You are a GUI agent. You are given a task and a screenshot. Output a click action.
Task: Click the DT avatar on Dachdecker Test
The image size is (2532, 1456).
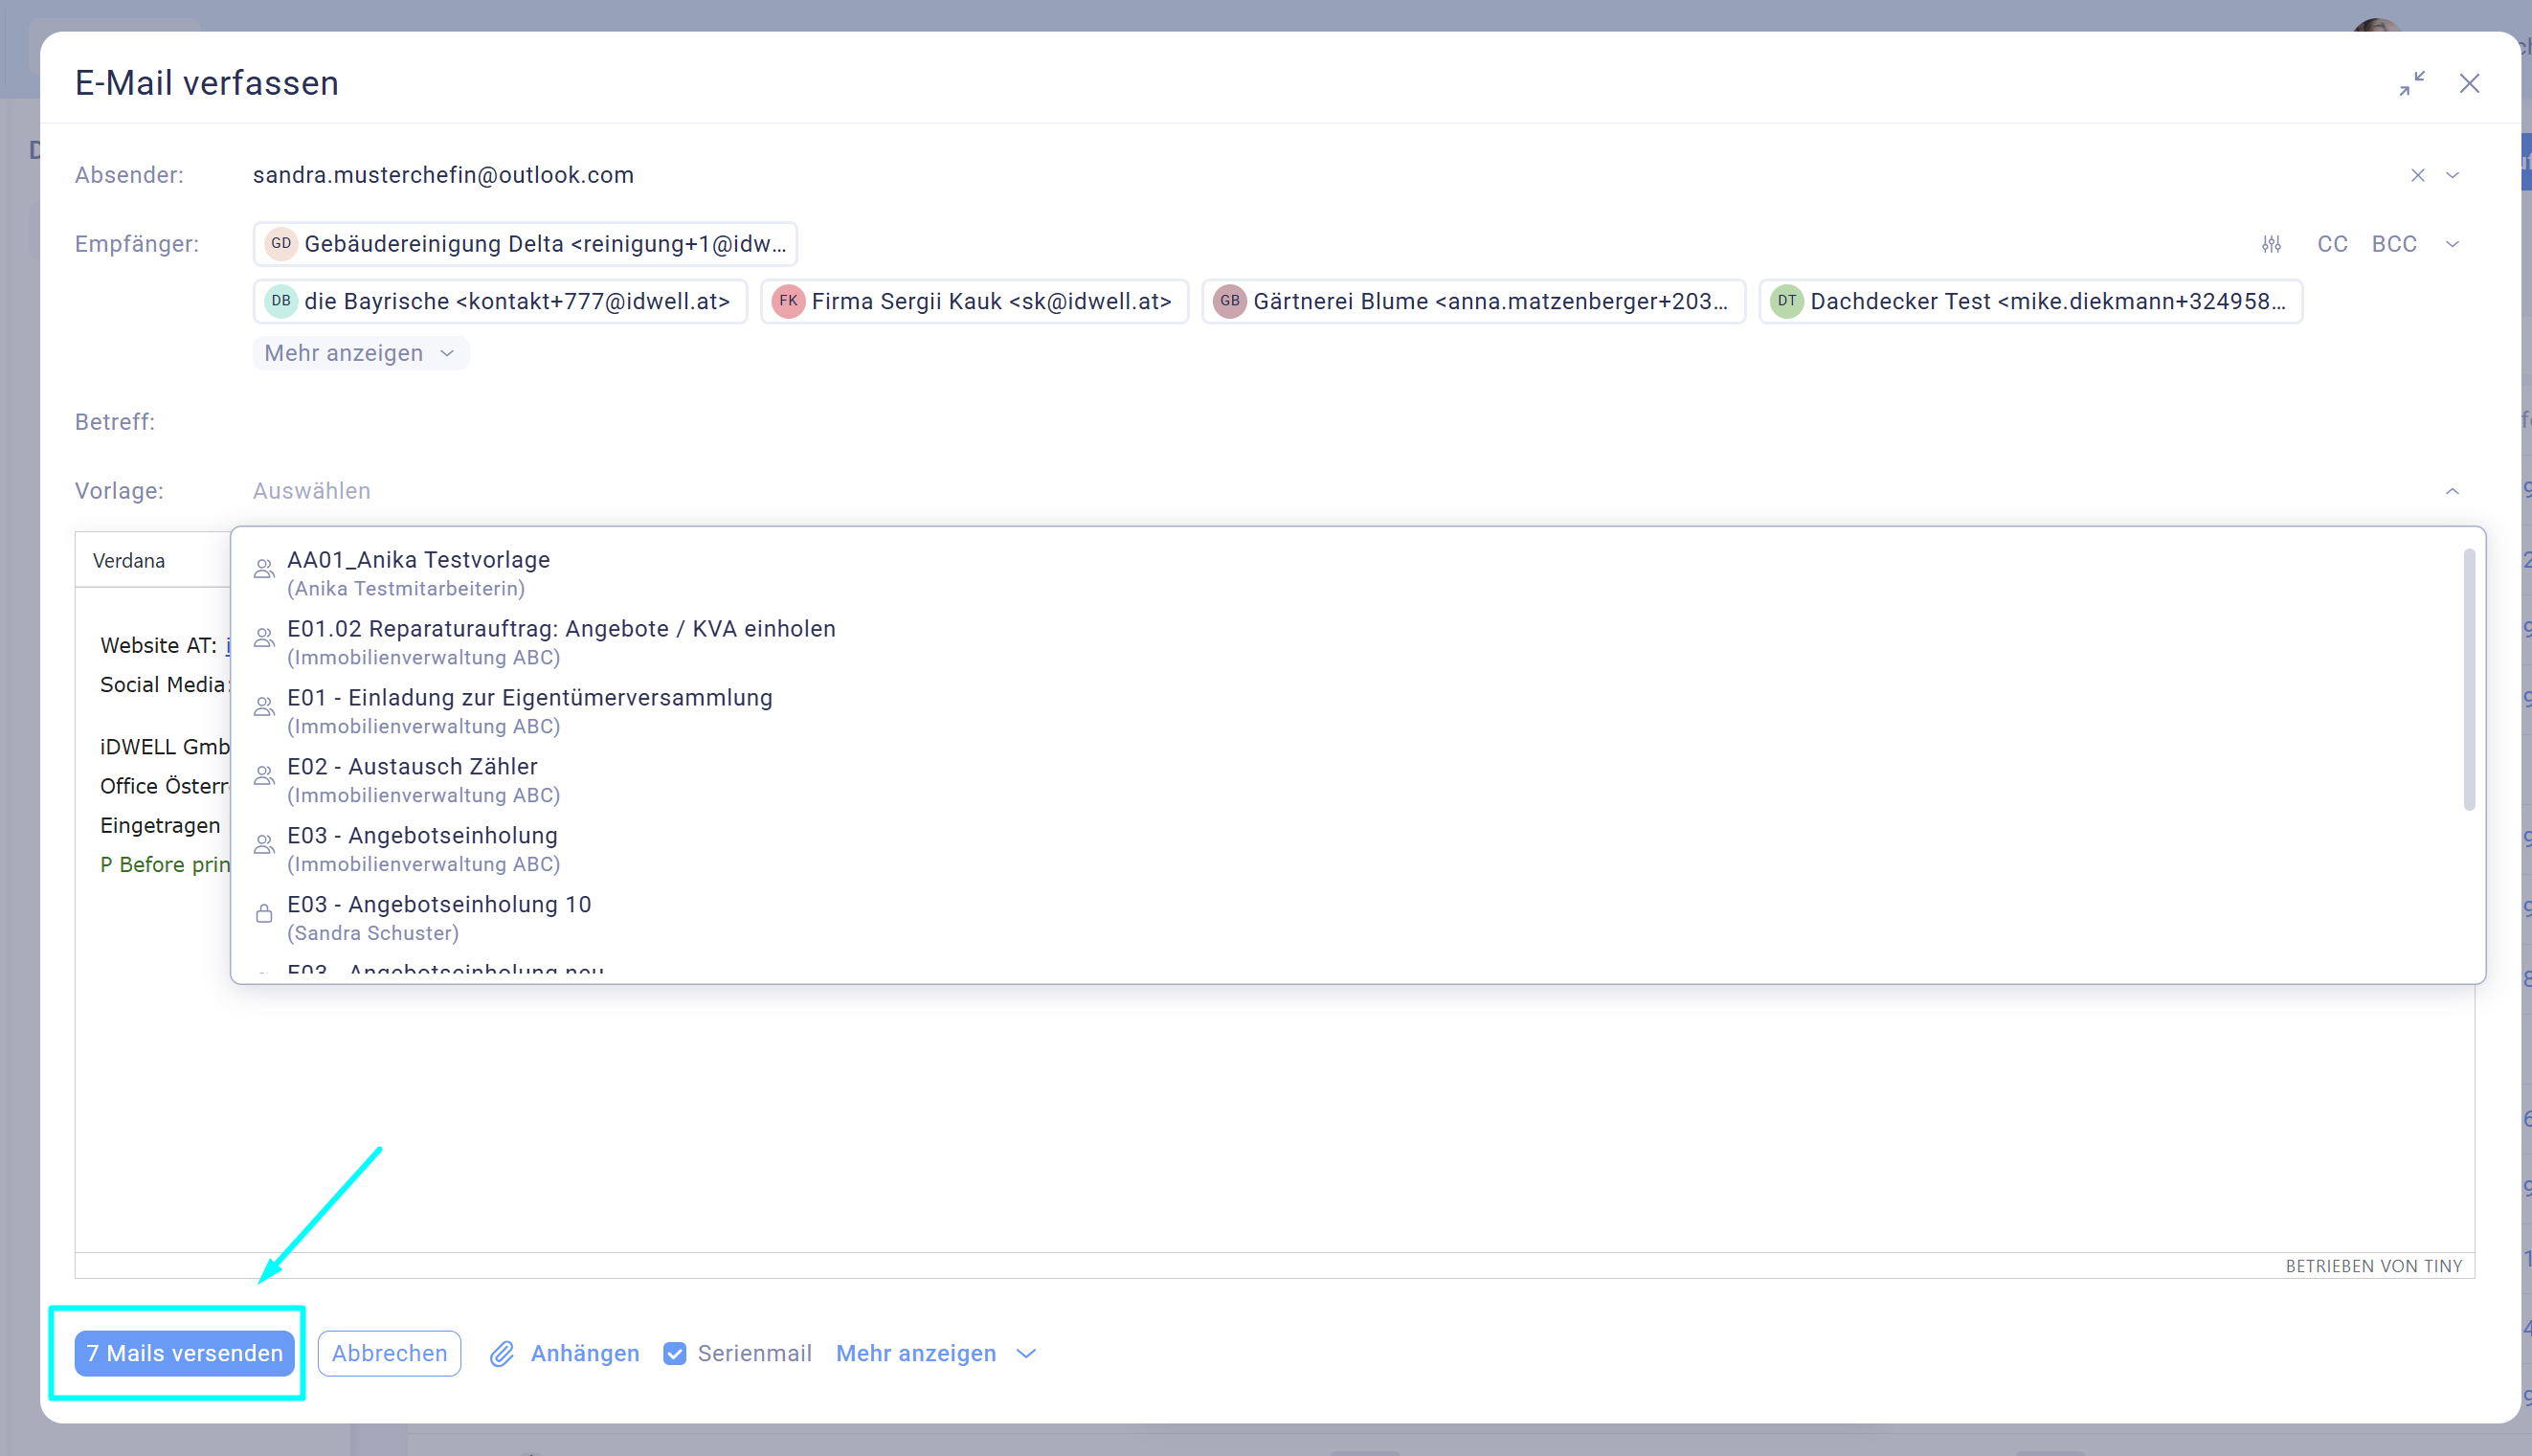[1786, 301]
